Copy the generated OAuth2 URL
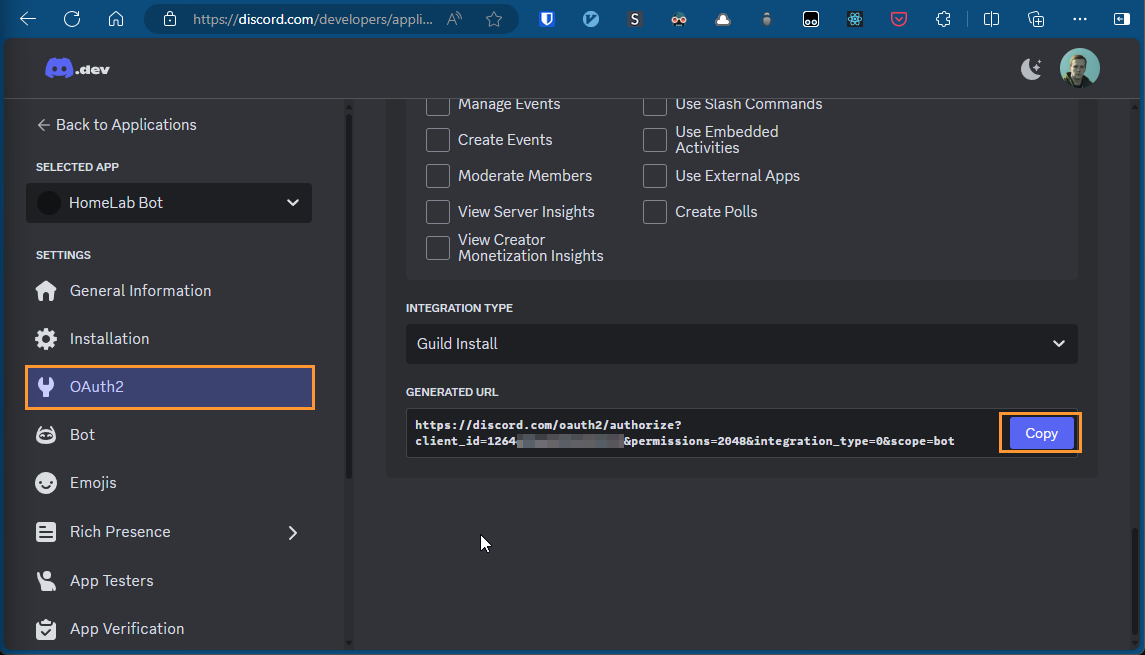1145x655 pixels. click(x=1041, y=433)
